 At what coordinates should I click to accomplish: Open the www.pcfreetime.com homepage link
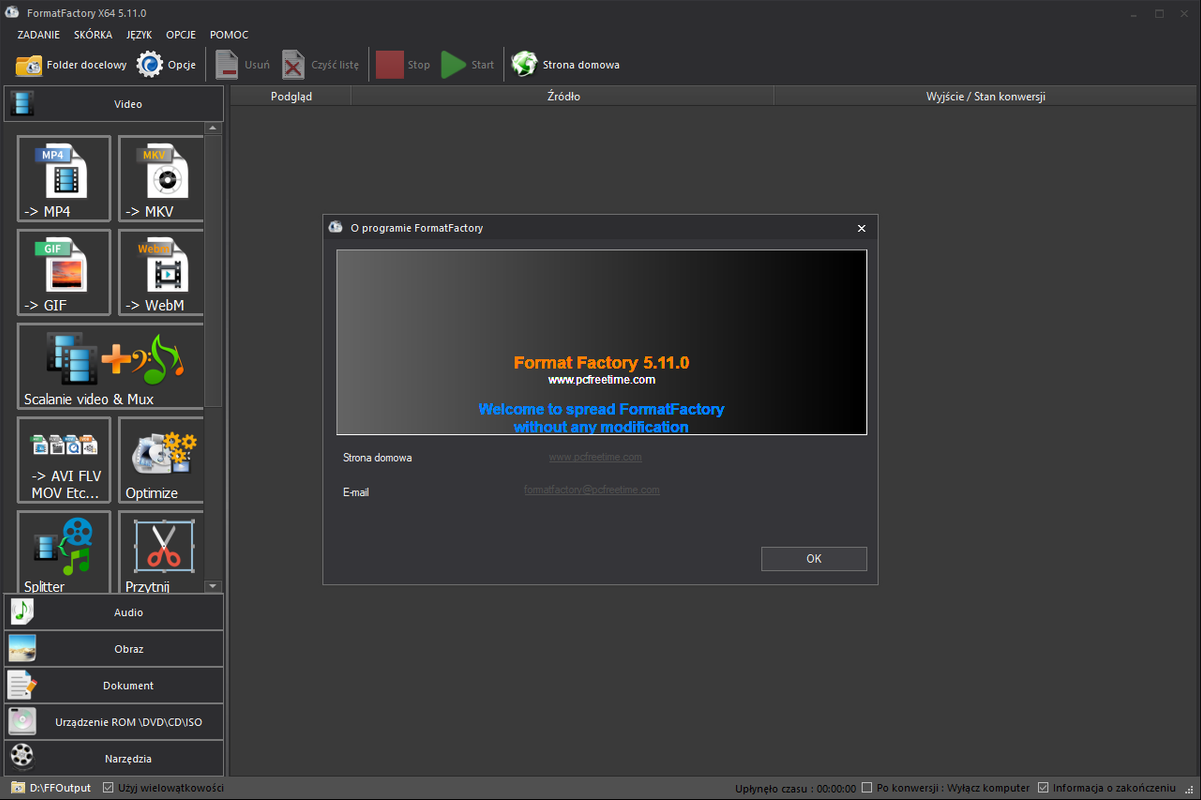pyautogui.click(x=595, y=457)
